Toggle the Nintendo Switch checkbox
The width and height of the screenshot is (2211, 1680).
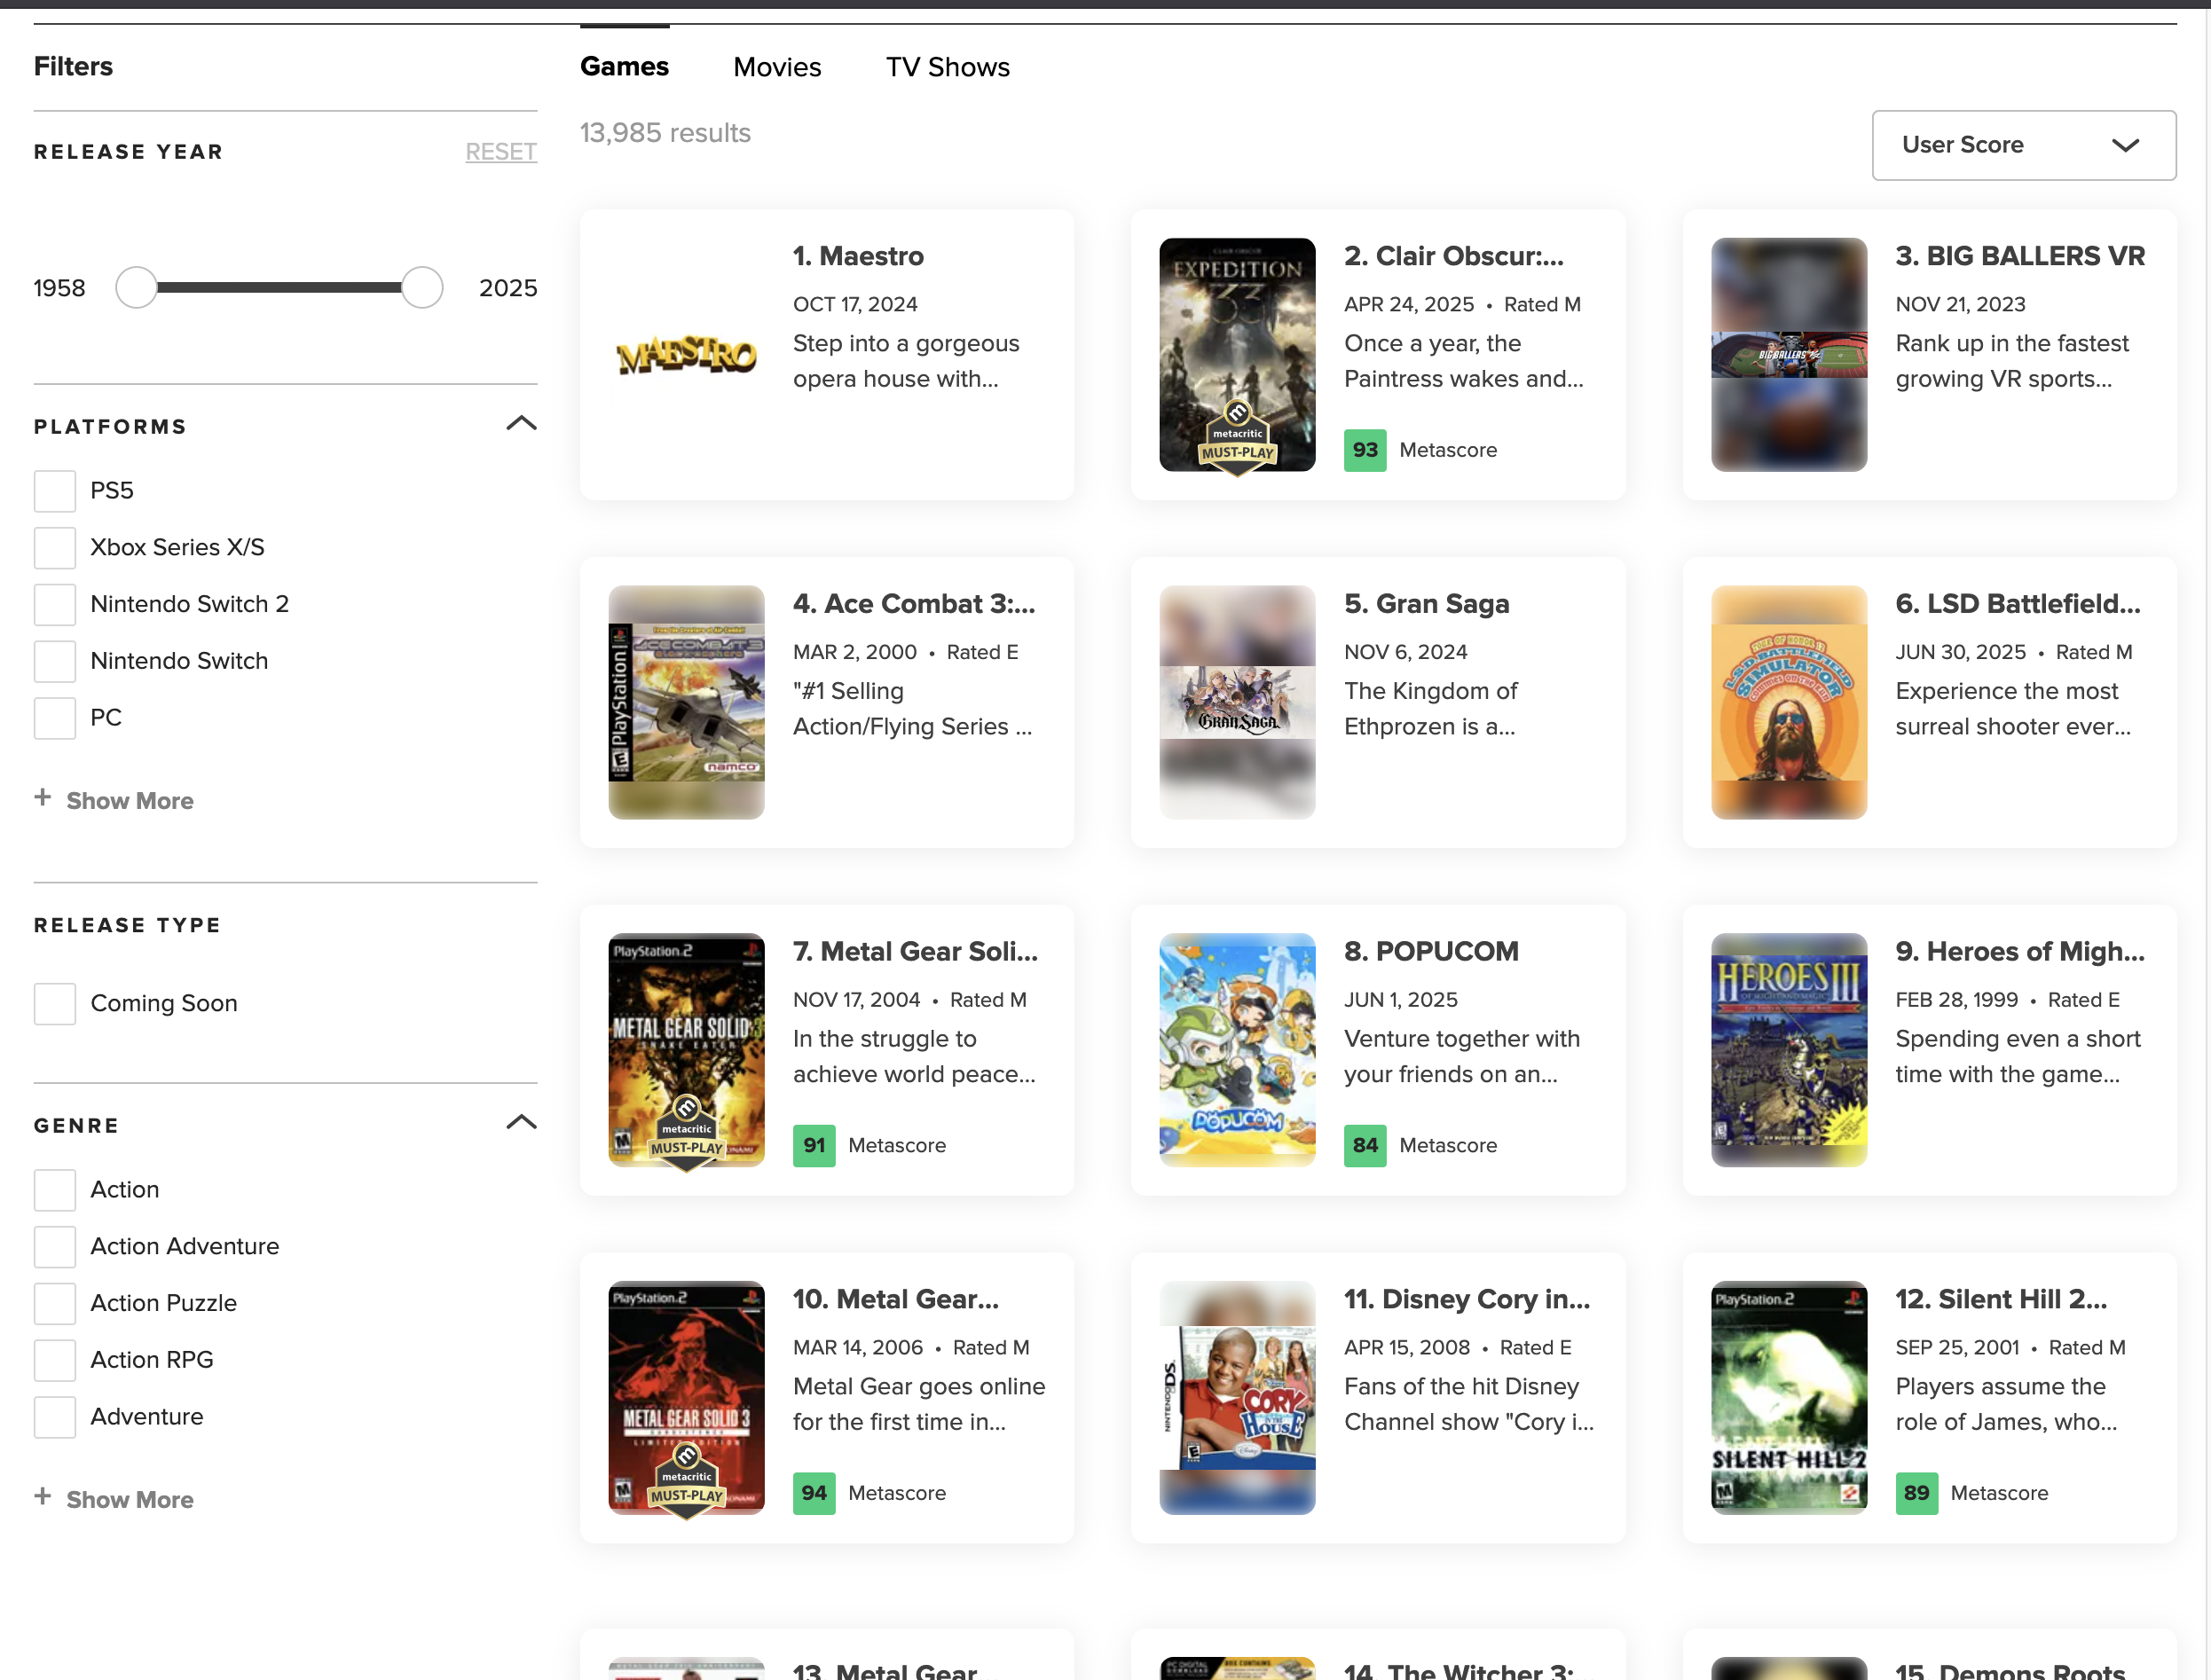tap(55, 661)
